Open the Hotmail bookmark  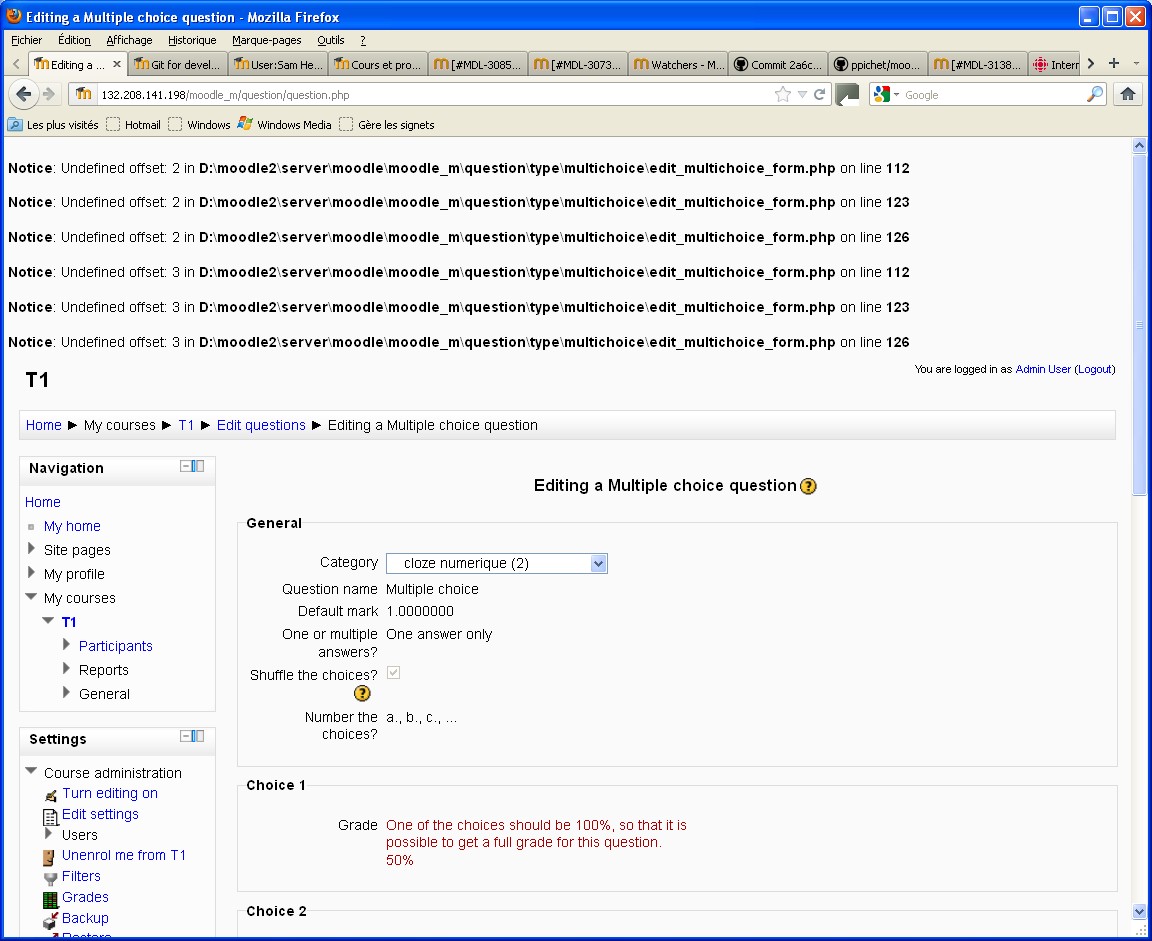tap(133, 125)
